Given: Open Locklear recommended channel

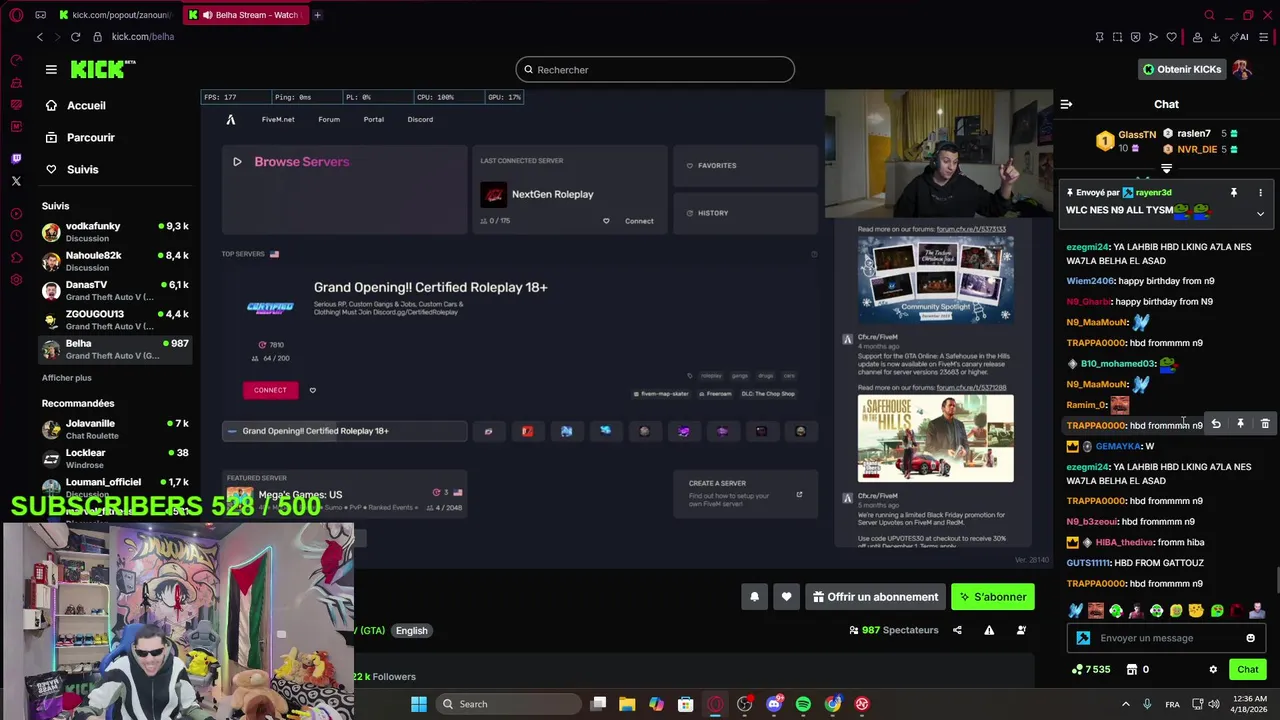Looking at the screenshot, I should point(116,458).
